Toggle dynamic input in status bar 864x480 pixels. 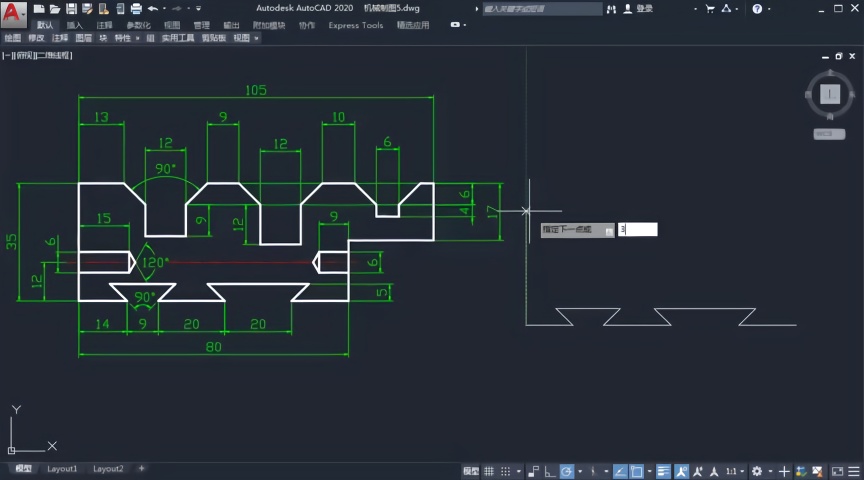[x=533, y=471]
